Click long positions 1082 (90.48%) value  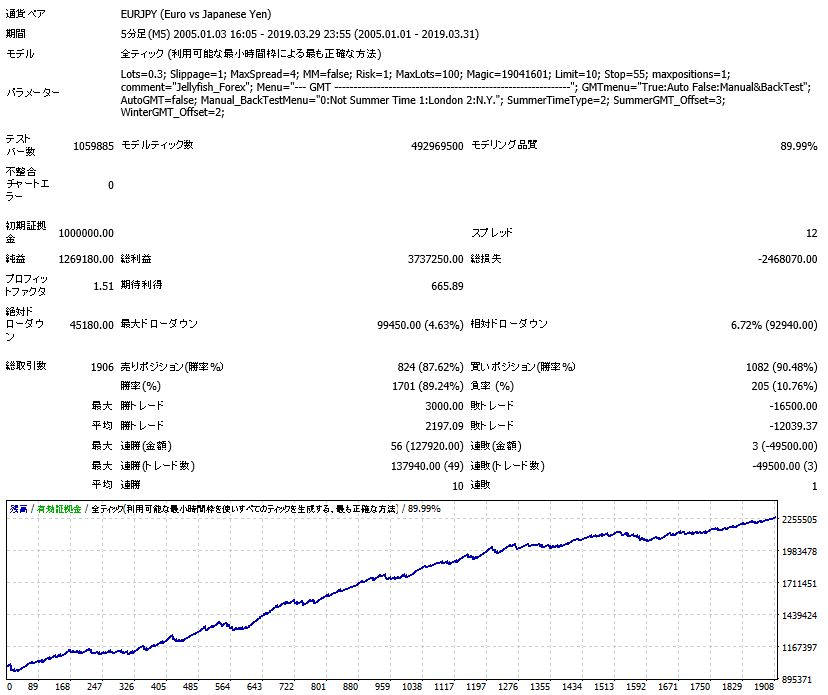782,367
